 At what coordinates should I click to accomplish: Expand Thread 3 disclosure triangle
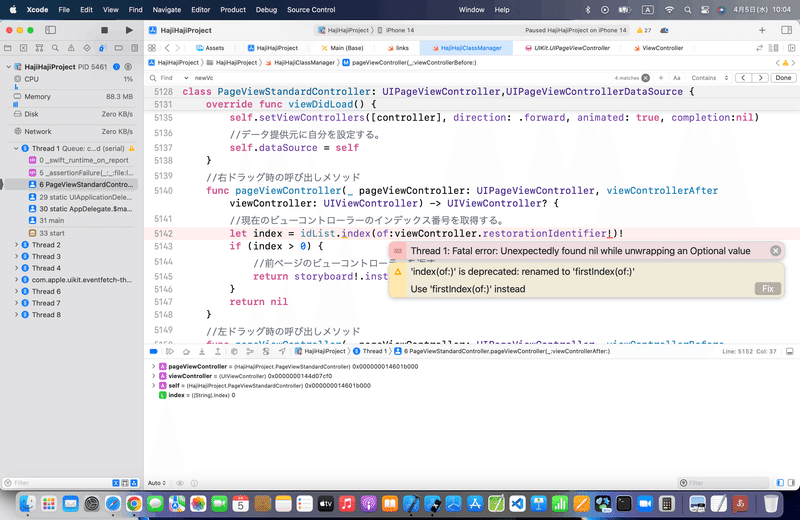point(16,257)
